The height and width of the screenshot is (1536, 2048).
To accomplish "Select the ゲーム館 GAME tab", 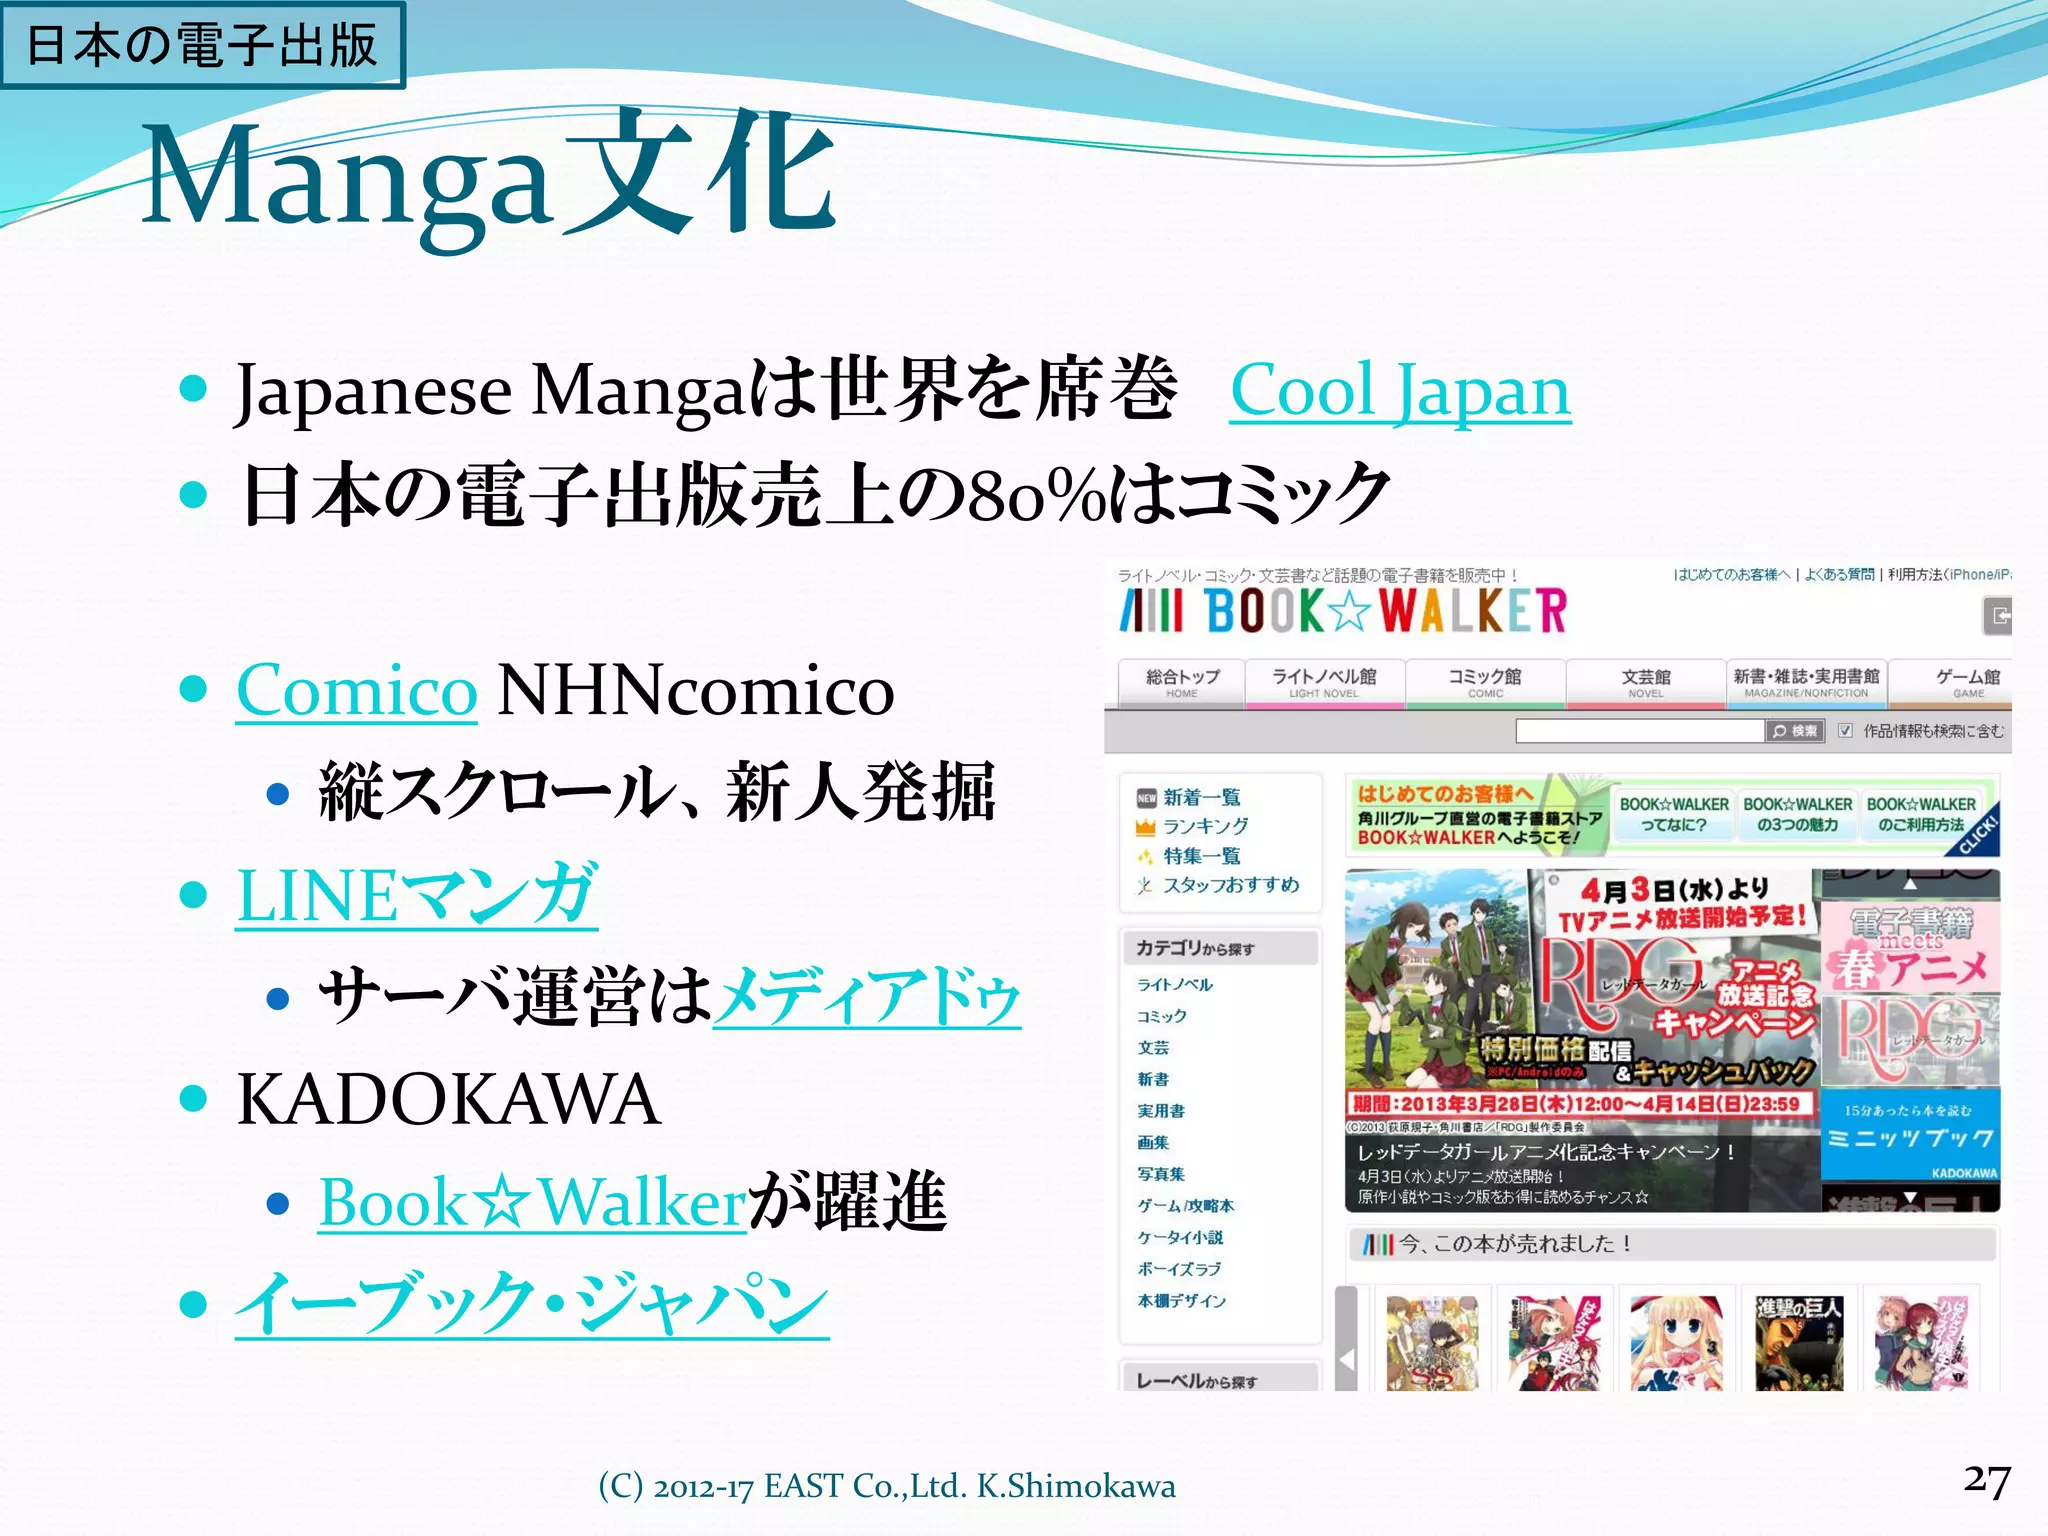I will [1950, 683].
